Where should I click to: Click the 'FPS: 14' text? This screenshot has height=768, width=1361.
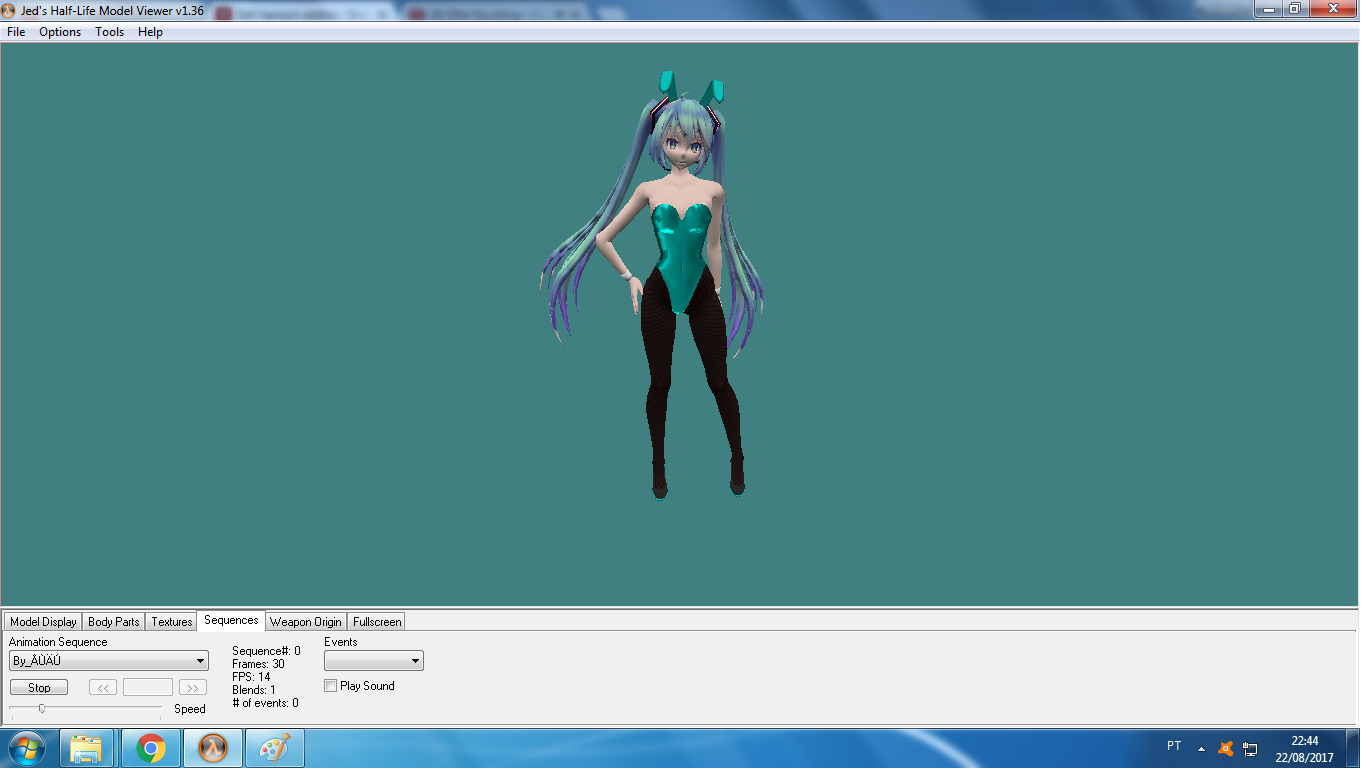(251, 677)
